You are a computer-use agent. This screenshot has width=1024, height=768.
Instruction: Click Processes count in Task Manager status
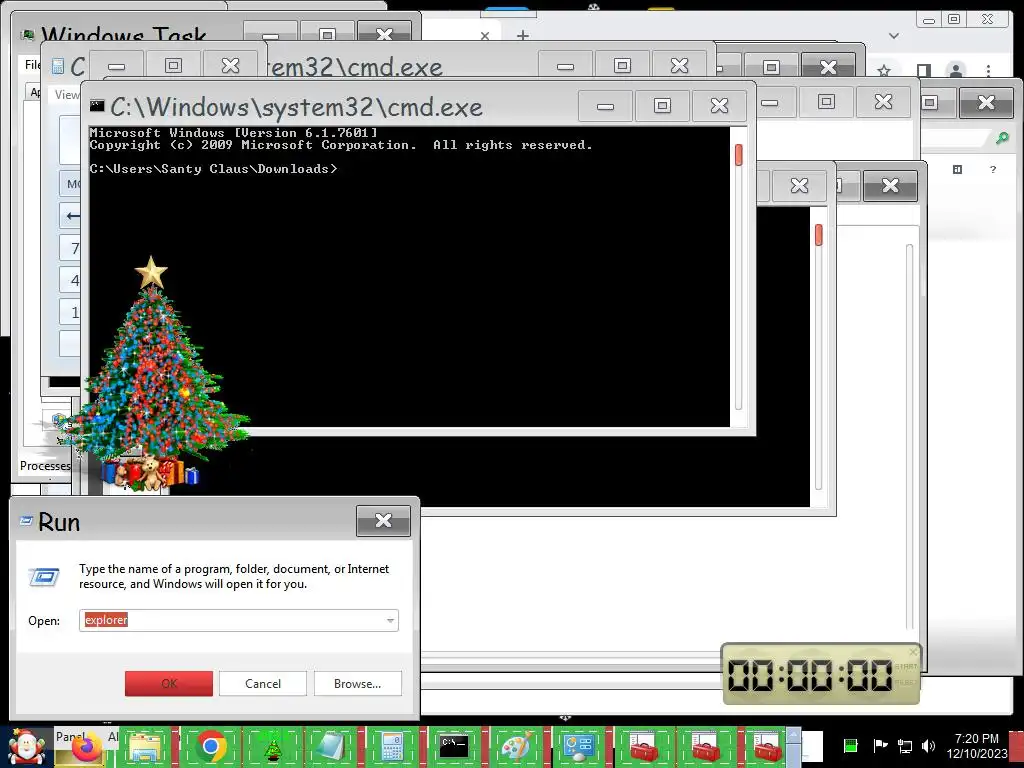tap(44, 466)
